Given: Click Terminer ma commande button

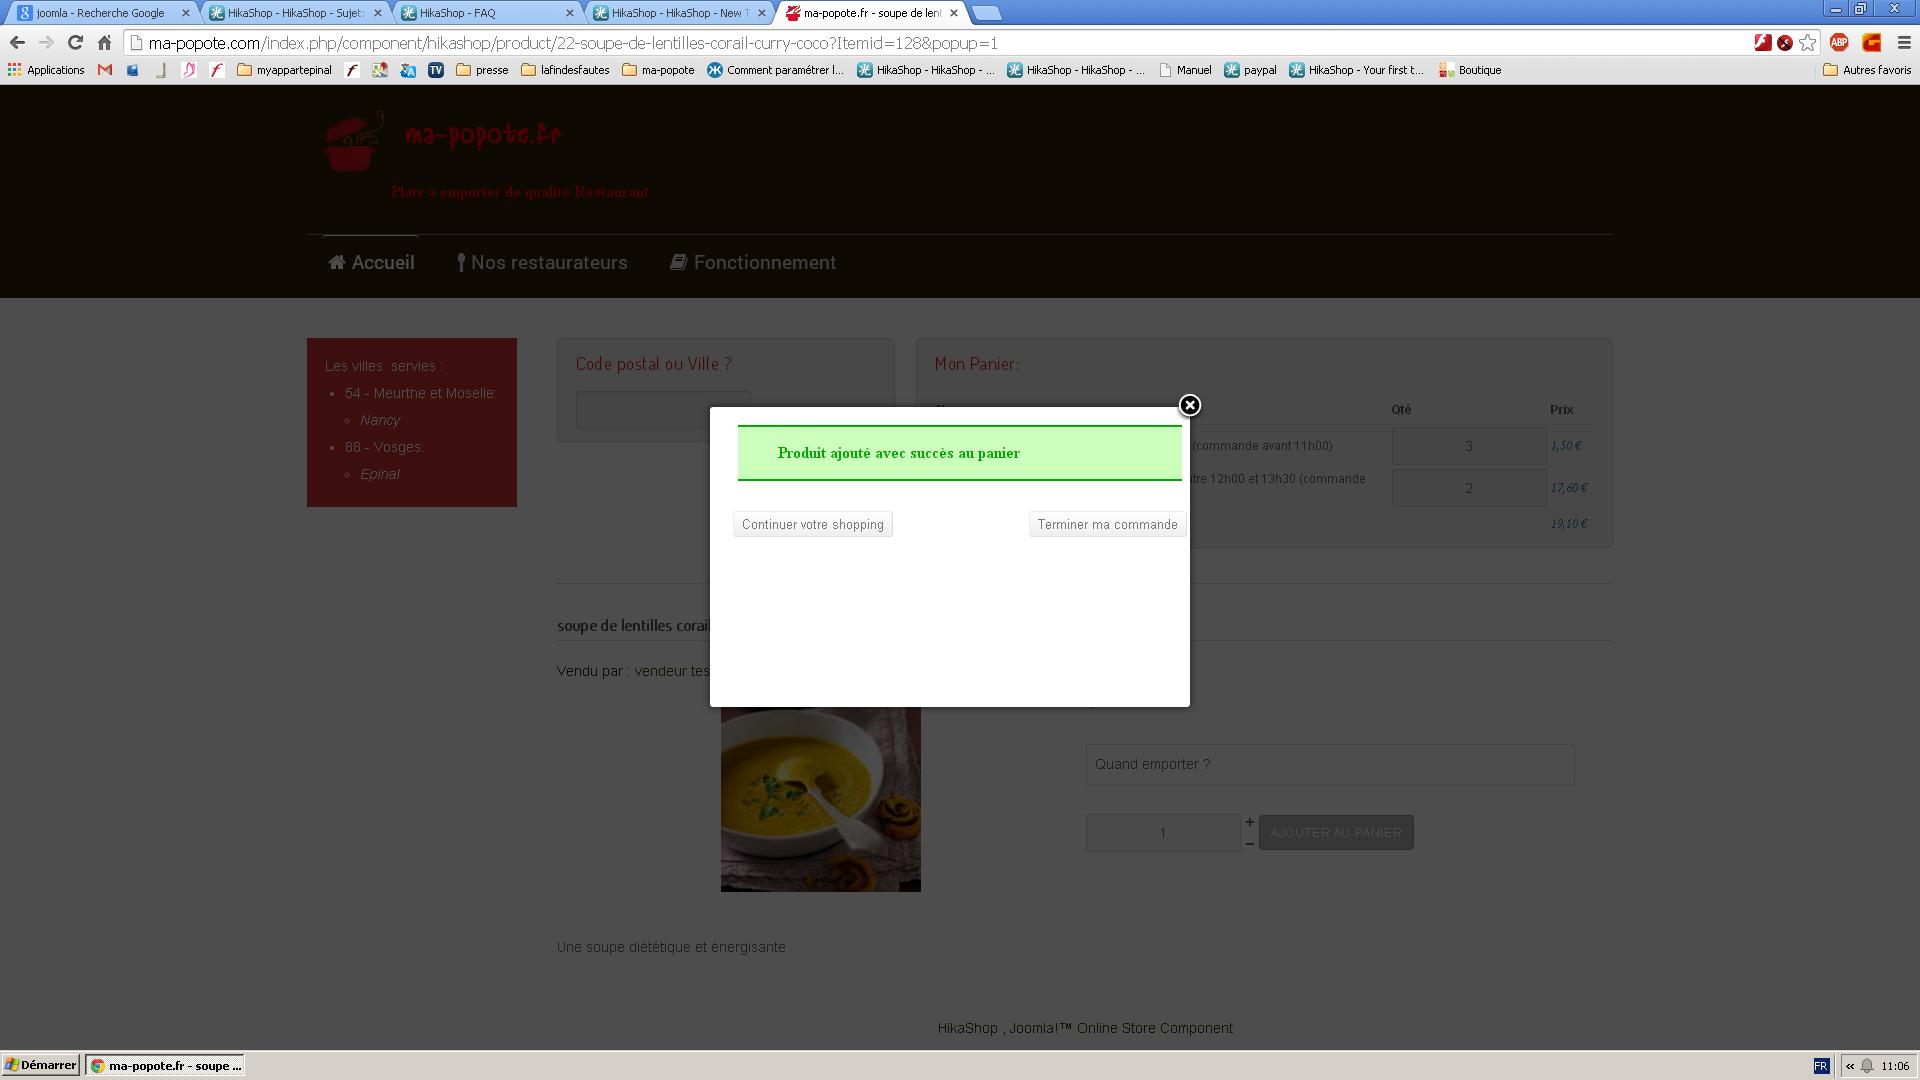Looking at the screenshot, I should [1106, 525].
